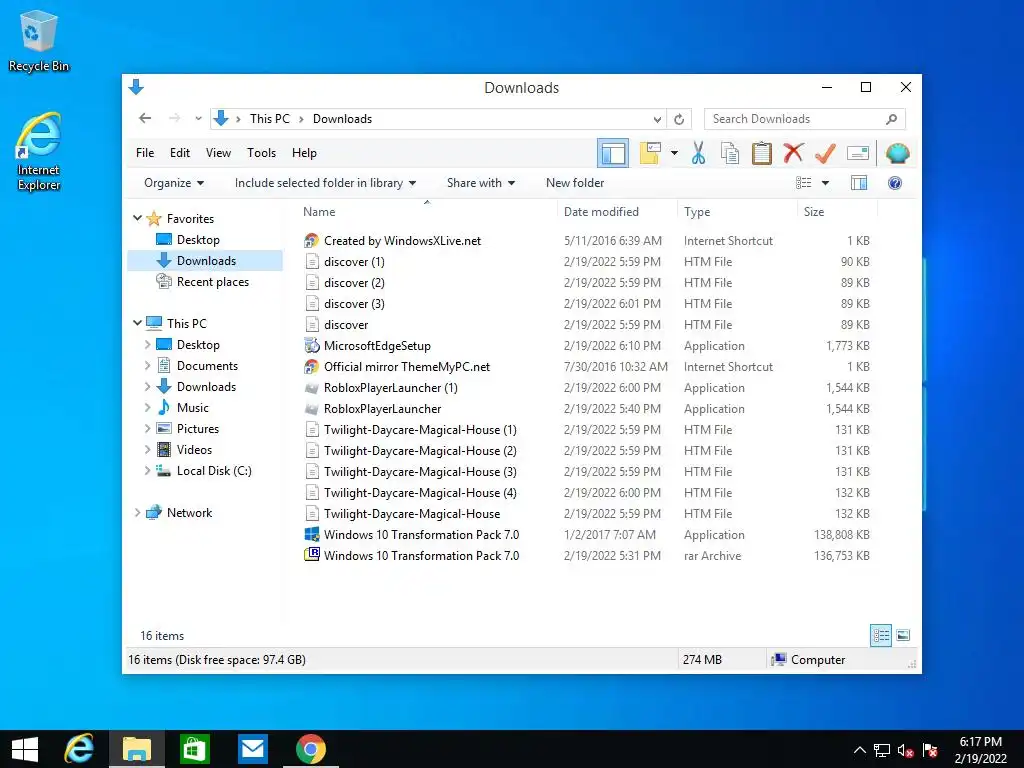Viewport: 1024px width, 768px height.
Task: Select Pictures in navigation pane
Action: coord(197,428)
